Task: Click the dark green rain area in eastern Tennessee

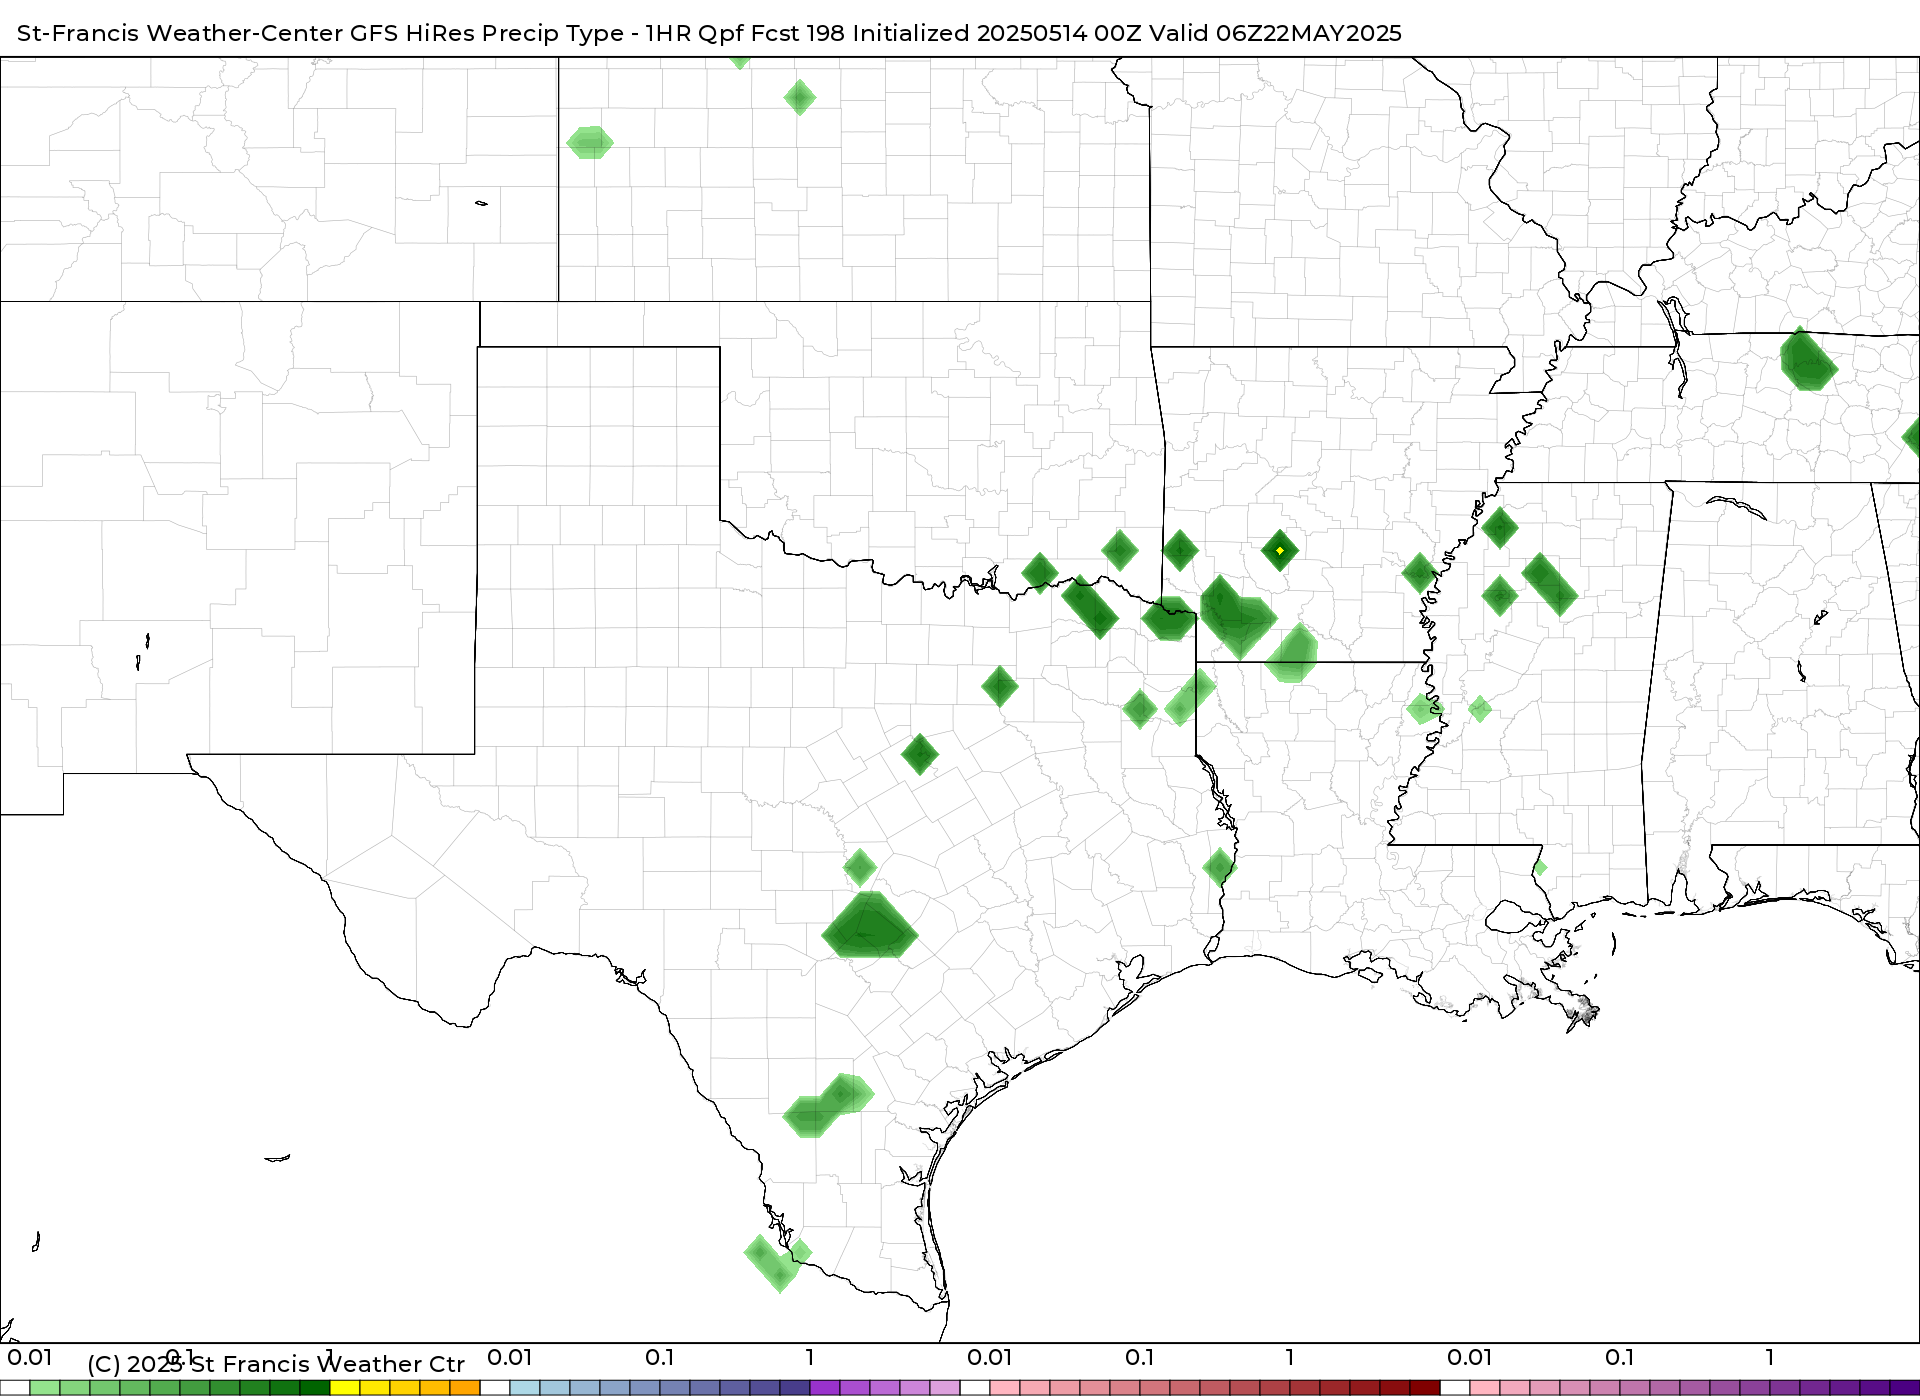Action: [x=1808, y=359]
